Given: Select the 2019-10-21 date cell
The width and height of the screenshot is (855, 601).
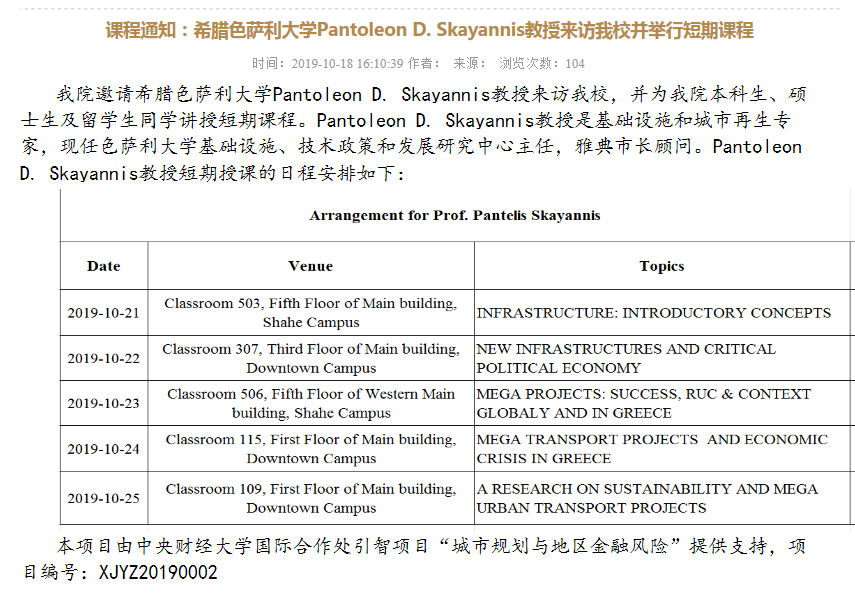Looking at the screenshot, I should click(104, 313).
